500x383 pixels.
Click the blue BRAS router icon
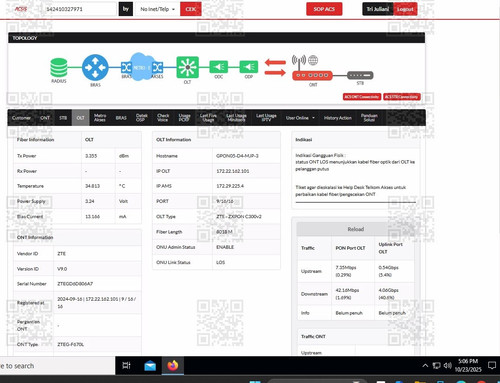tap(95, 68)
